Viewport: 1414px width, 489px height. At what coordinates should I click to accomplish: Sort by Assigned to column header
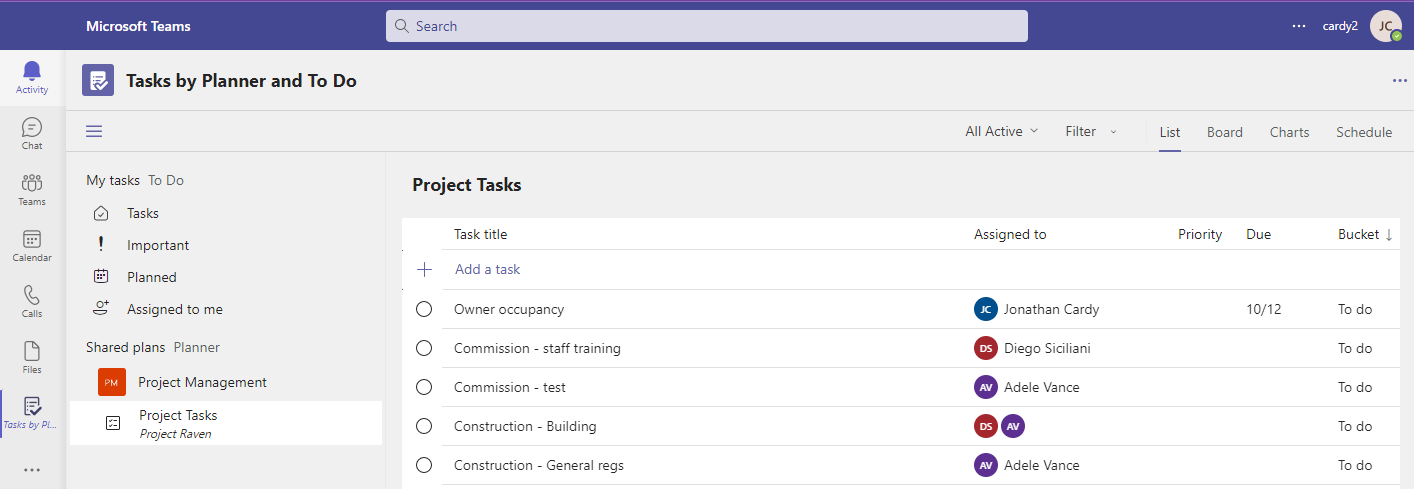pyautogui.click(x=1010, y=234)
